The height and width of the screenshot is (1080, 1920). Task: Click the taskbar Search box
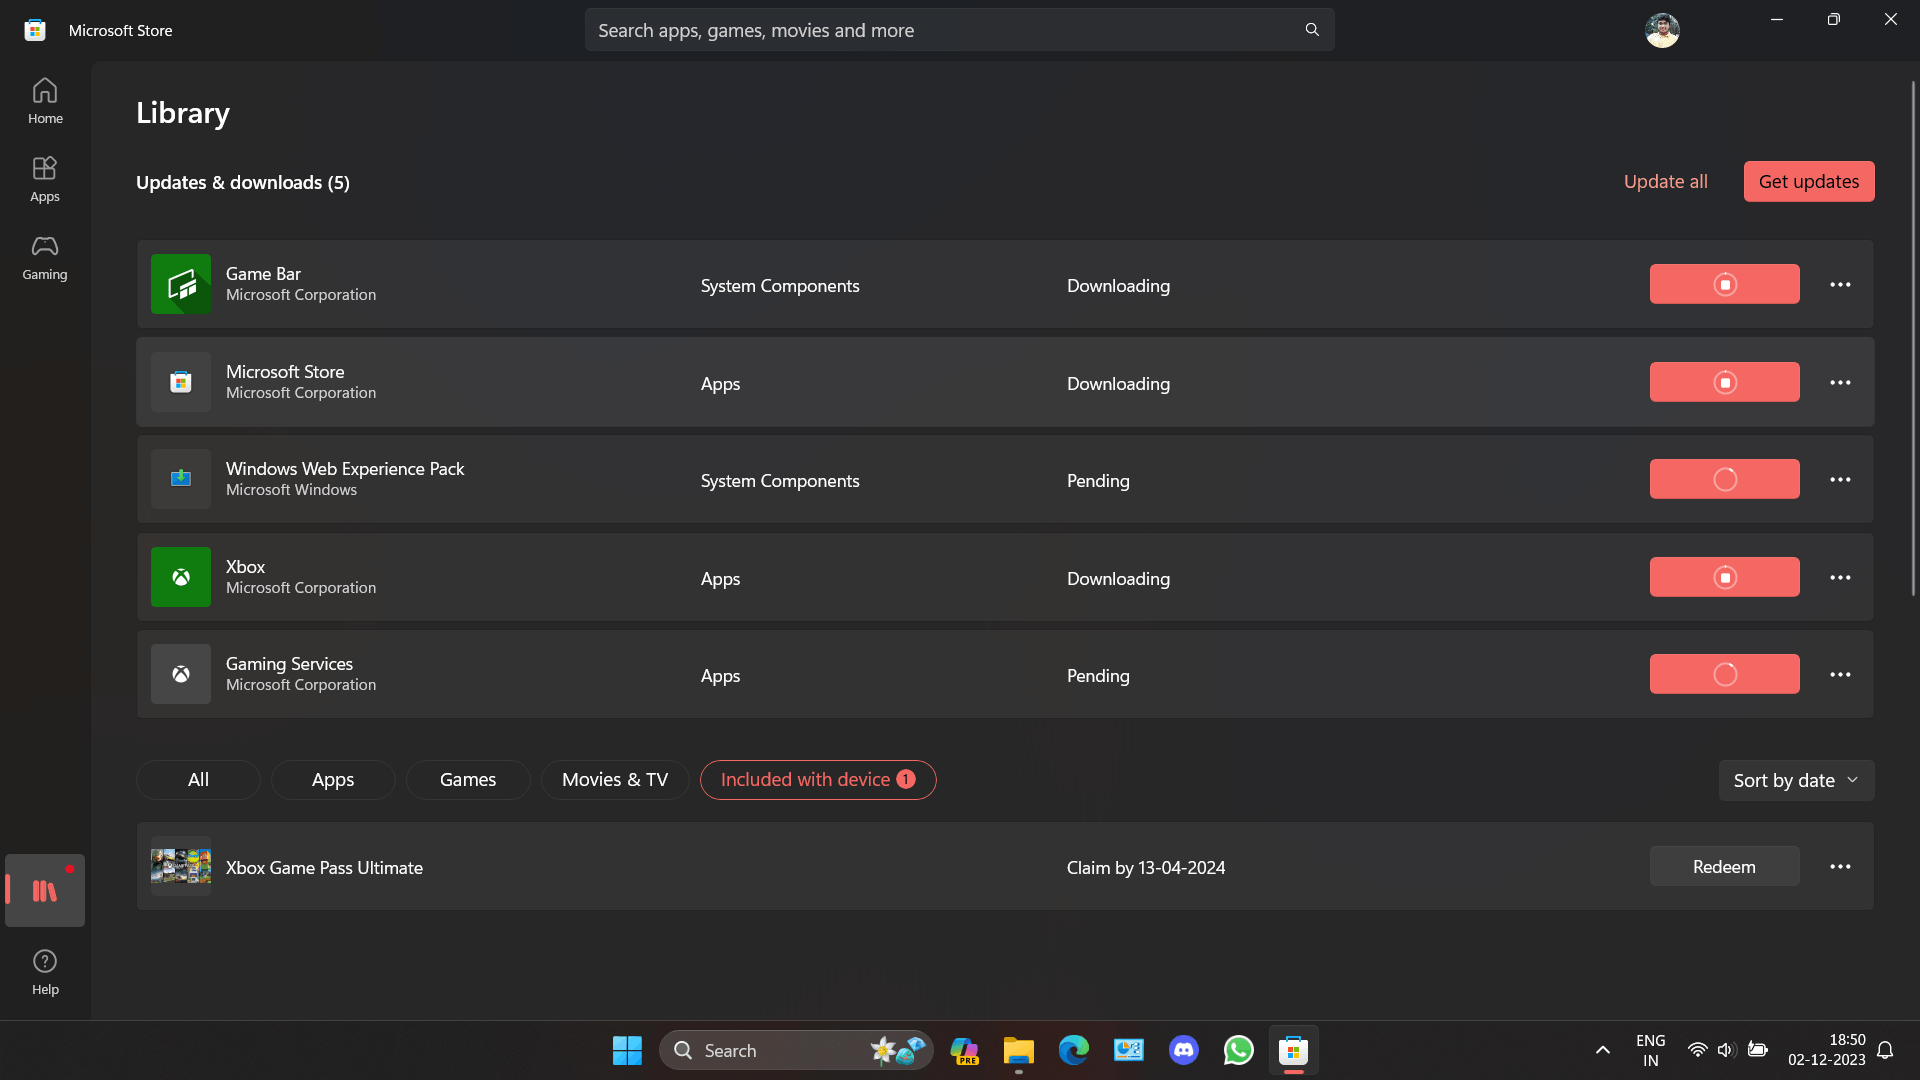pyautogui.click(x=796, y=1050)
